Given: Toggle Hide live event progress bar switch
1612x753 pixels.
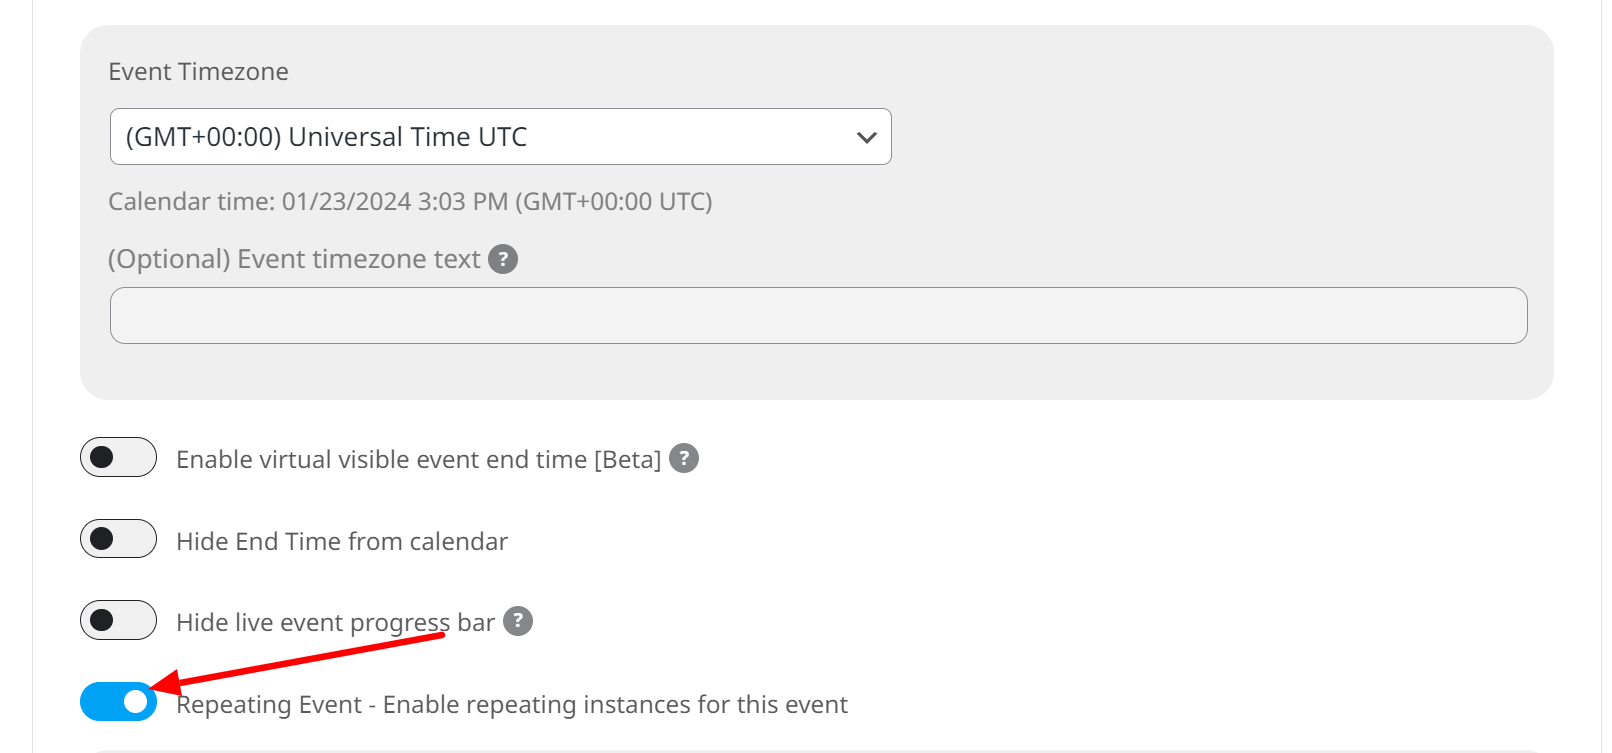Looking at the screenshot, I should click(x=119, y=620).
